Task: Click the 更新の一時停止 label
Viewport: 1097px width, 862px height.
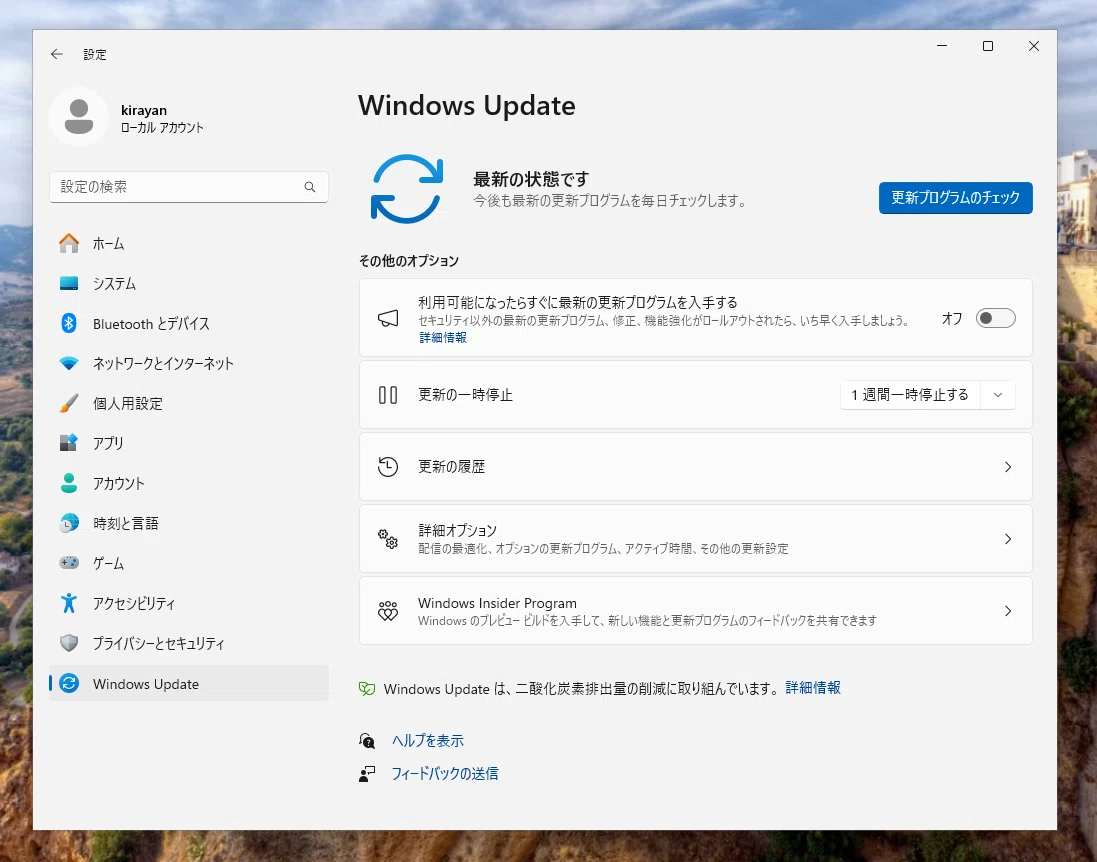Action: 465,395
